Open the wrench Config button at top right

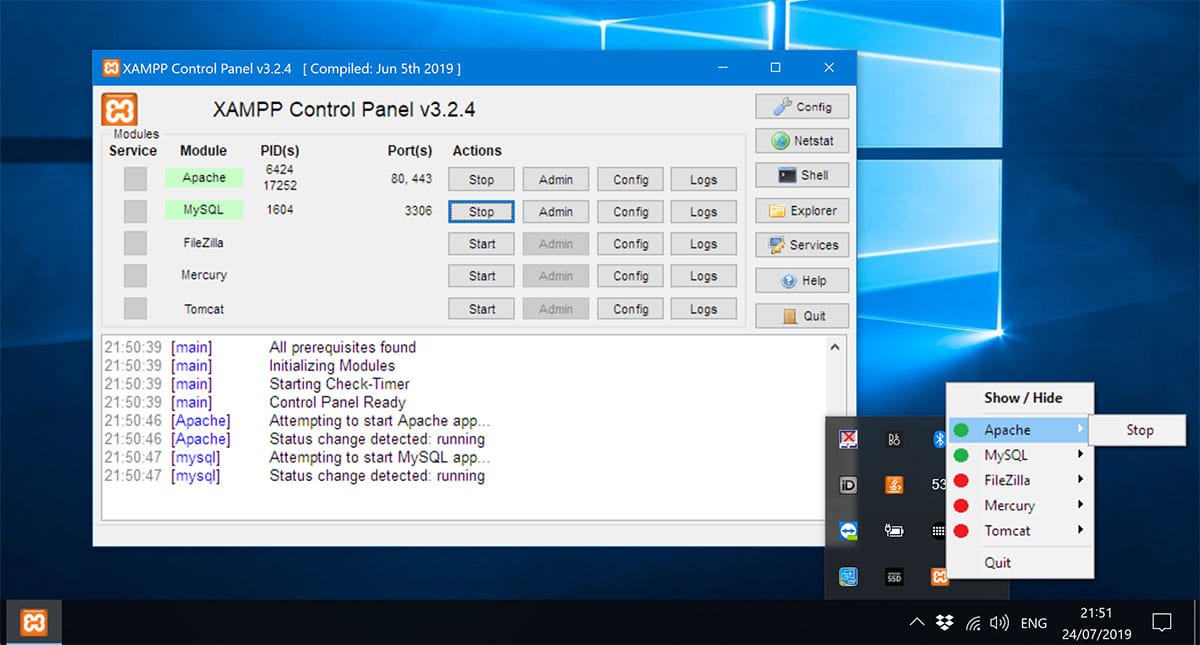802,107
